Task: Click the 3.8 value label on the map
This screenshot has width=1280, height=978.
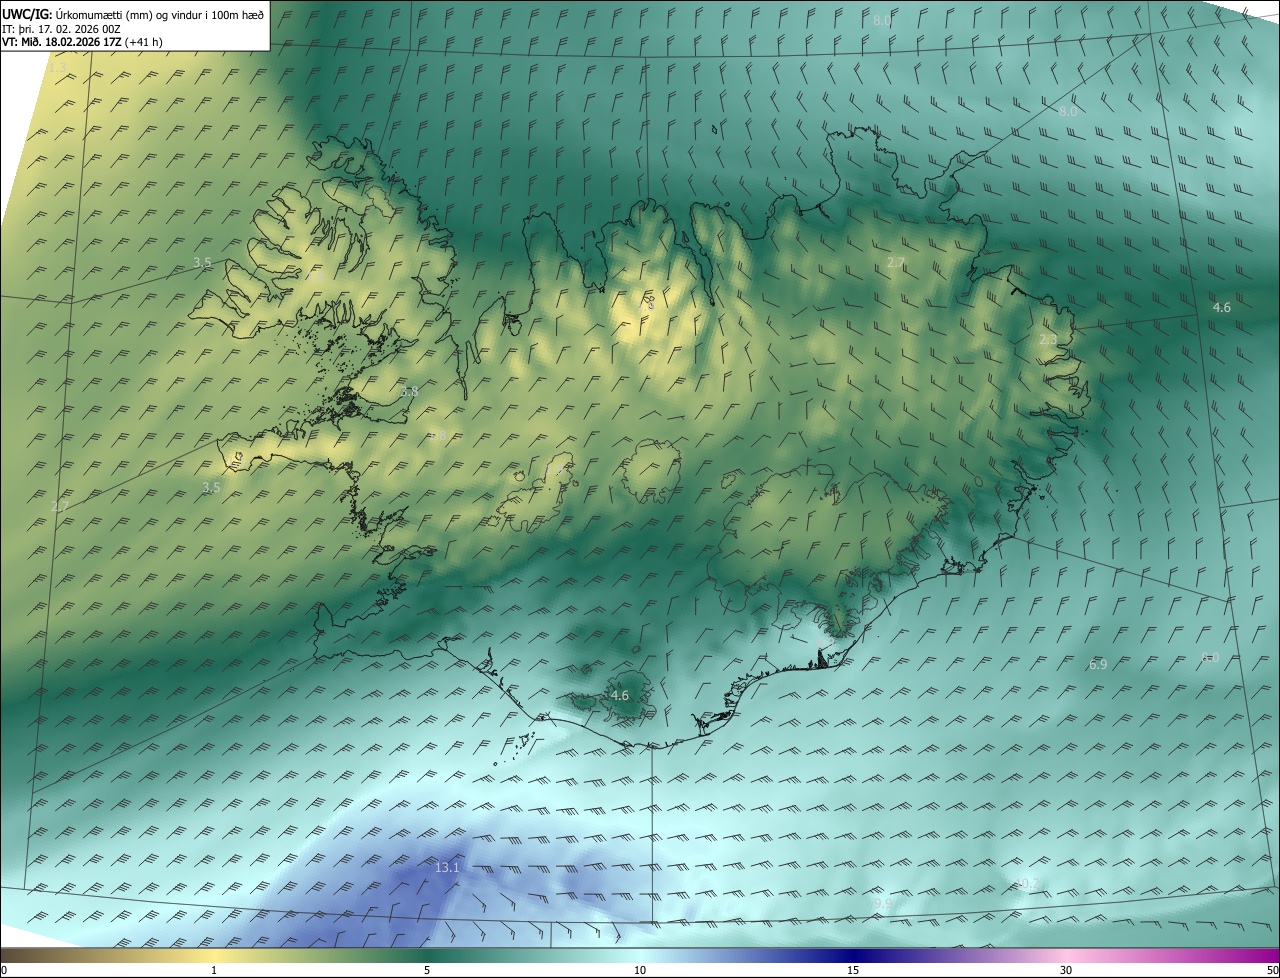Action: tap(409, 392)
